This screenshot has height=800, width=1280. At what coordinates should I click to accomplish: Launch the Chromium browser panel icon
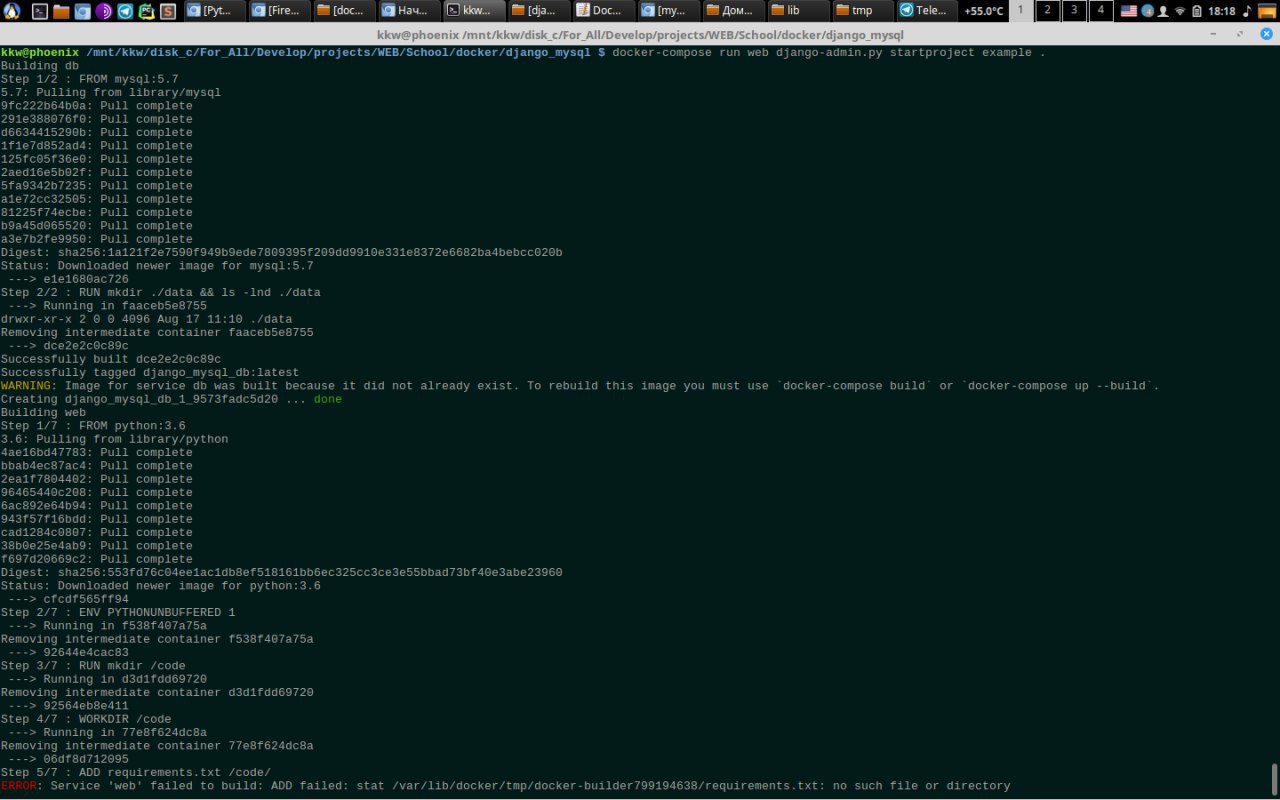[x=82, y=11]
